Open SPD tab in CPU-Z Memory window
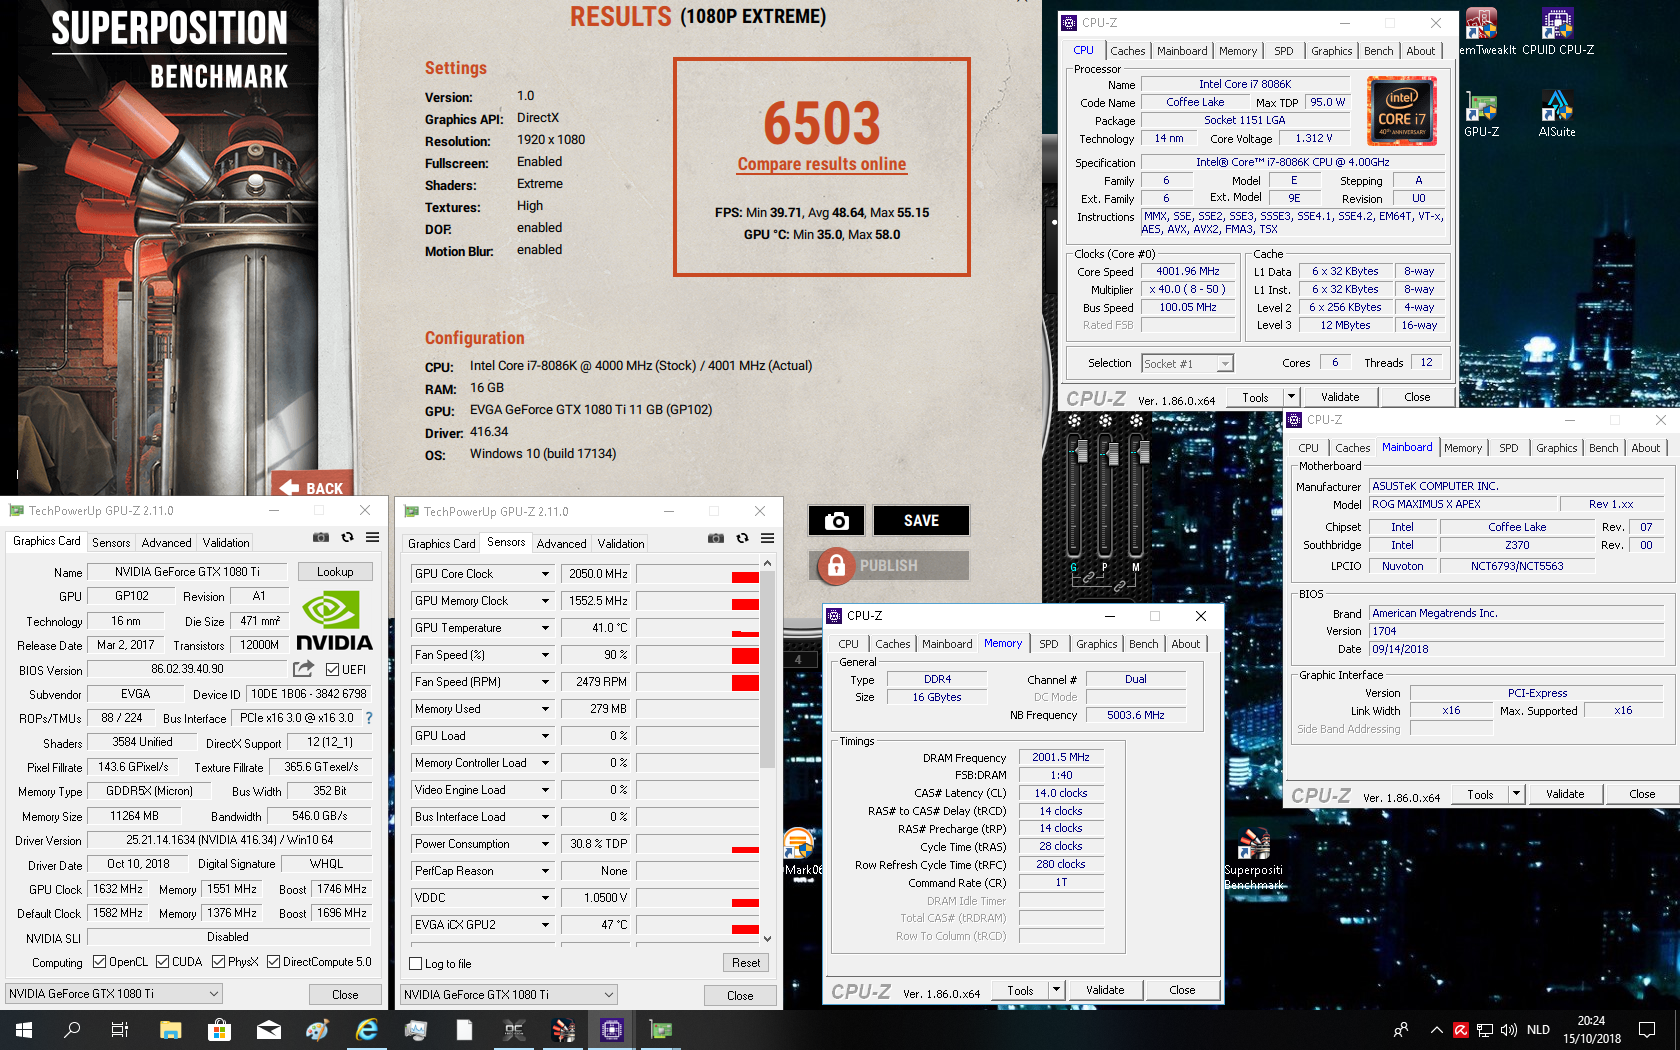 click(x=1048, y=644)
